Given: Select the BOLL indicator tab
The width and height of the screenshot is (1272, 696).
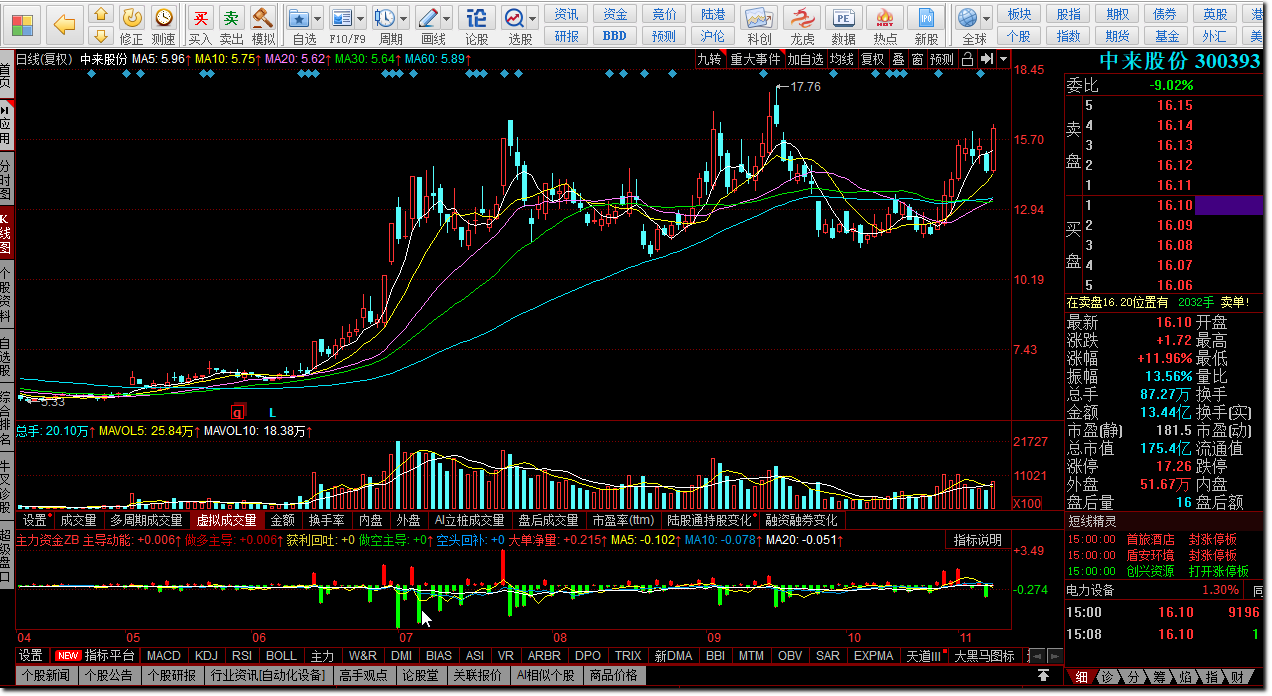Looking at the screenshot, I should coord(281,656).
